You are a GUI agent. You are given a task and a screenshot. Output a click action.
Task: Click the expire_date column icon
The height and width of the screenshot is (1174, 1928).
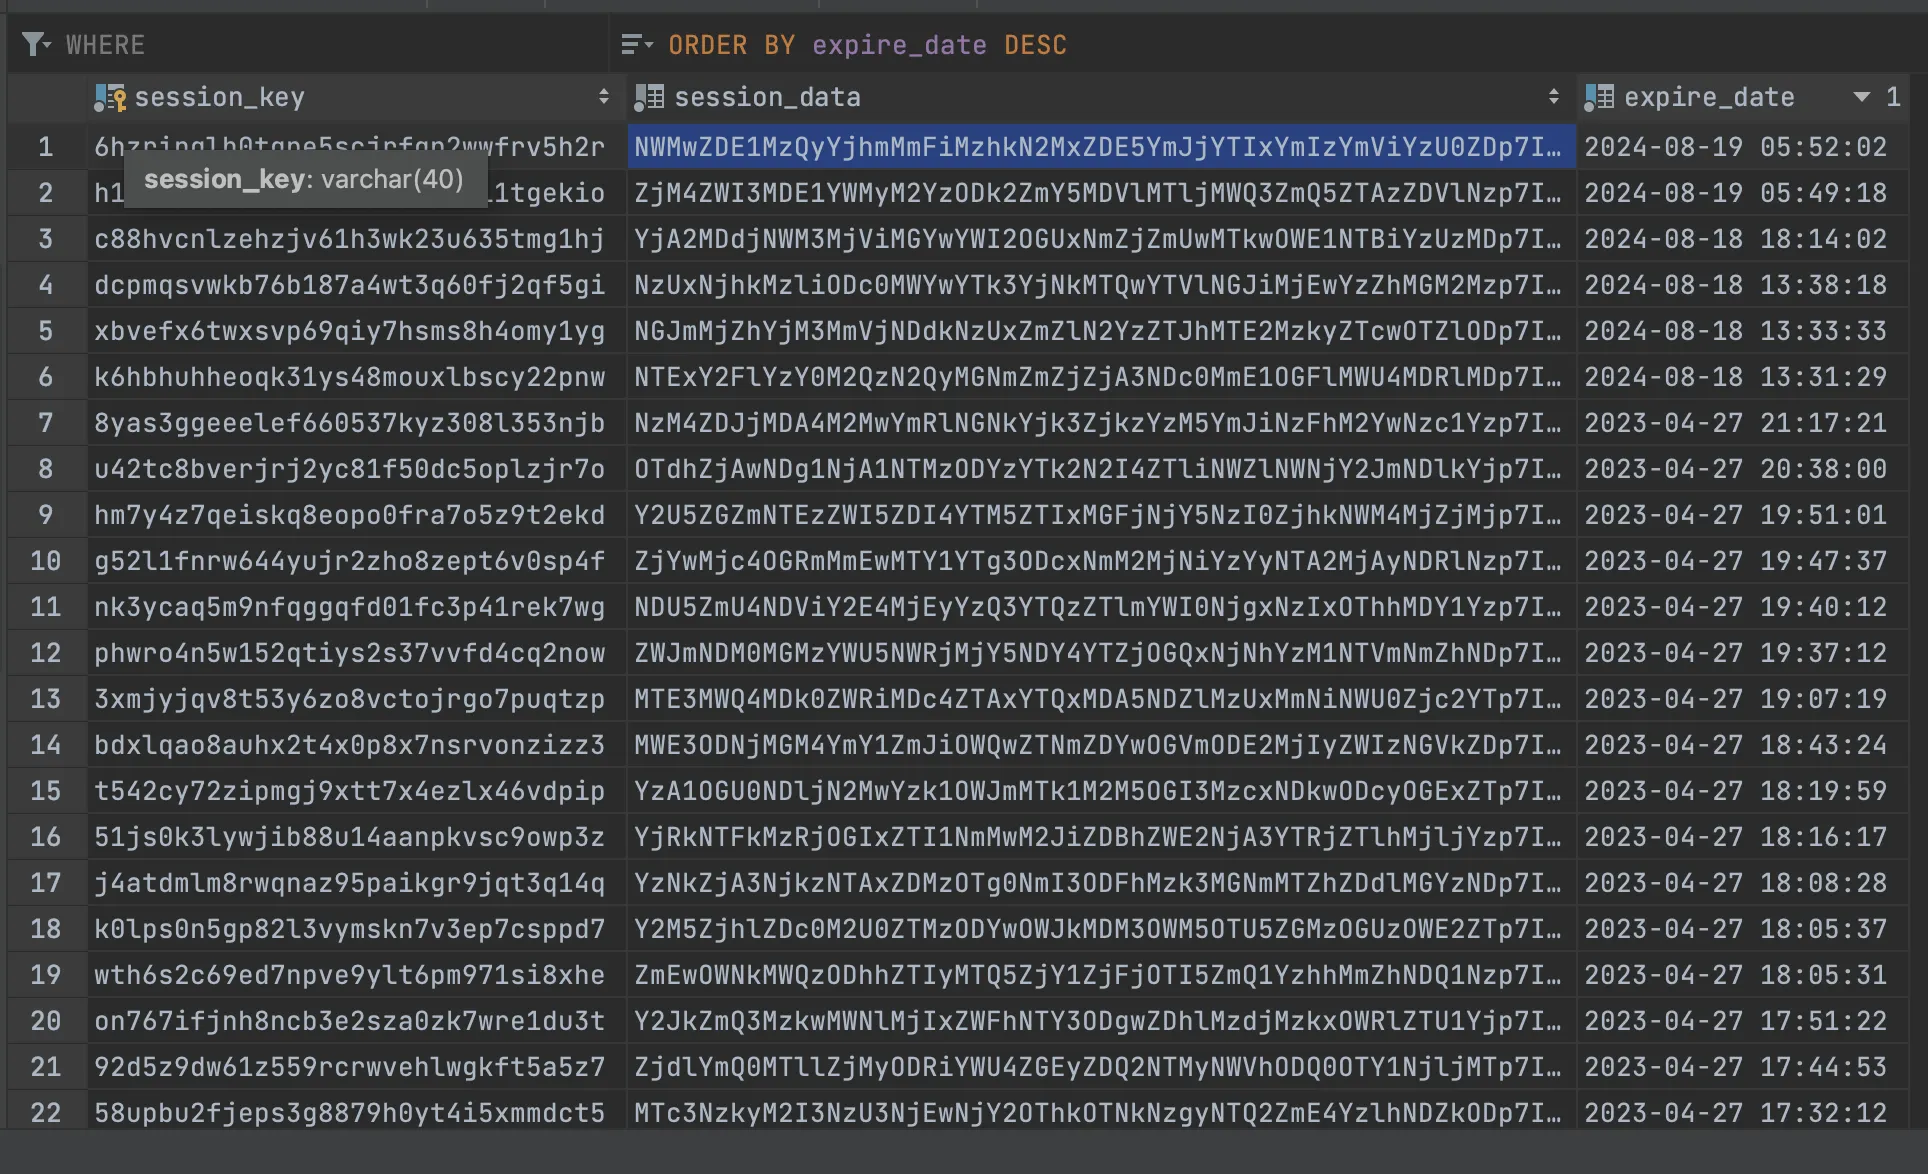pos(1599,97)
